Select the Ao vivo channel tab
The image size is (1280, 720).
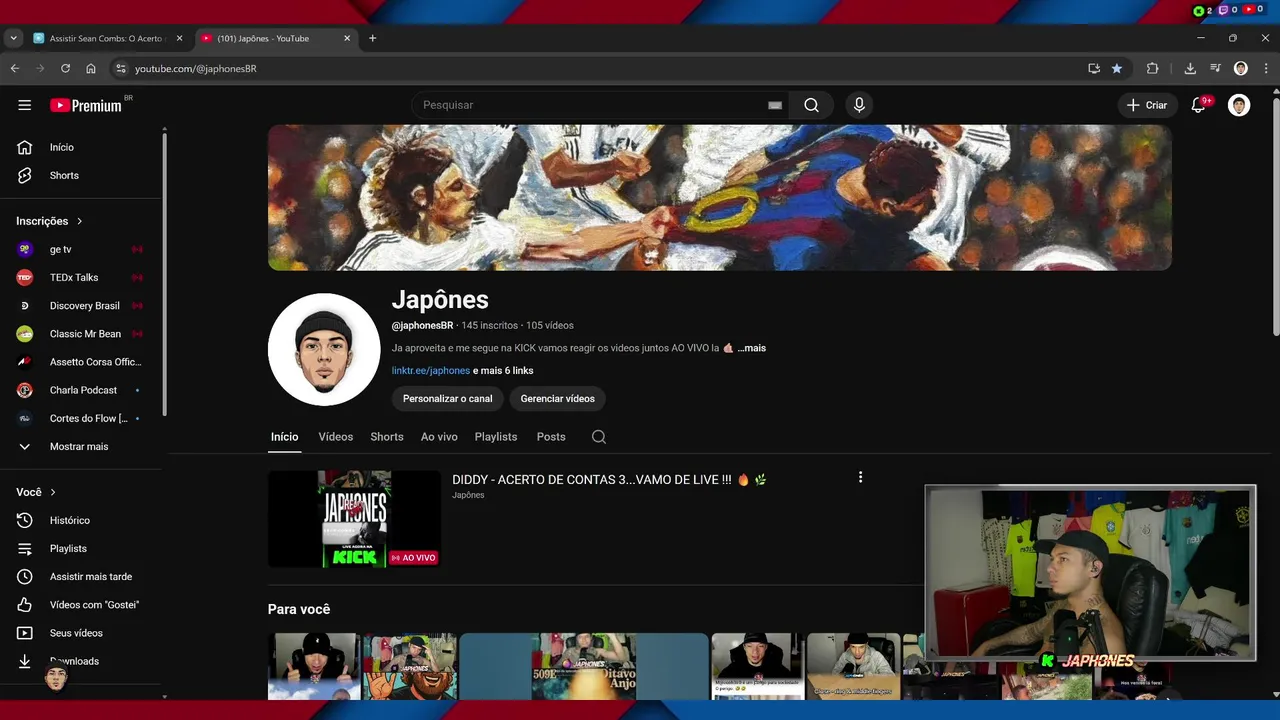[439, 437]
